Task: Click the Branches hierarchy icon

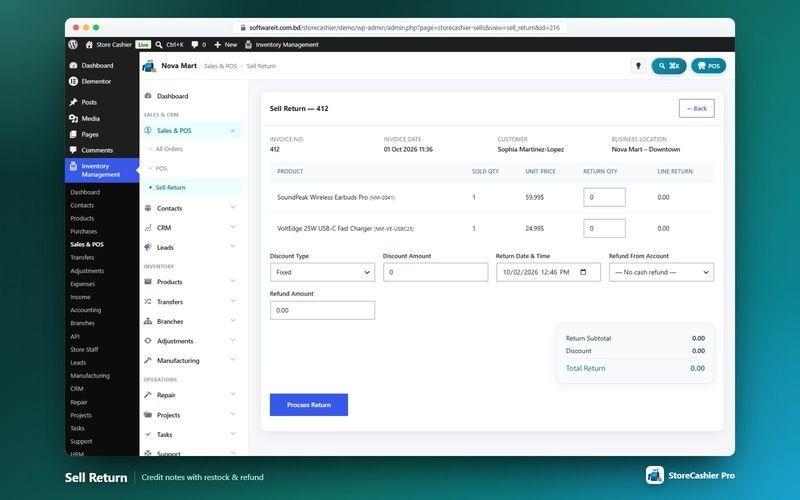Action: tap(148, 321)
